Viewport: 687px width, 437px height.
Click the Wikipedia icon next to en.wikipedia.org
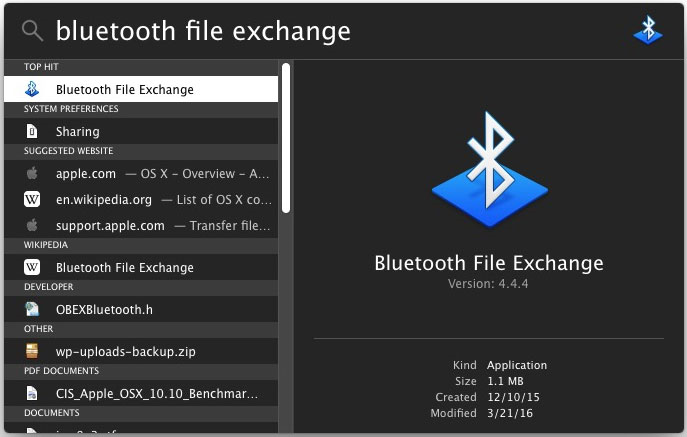[x=32, y=199]
